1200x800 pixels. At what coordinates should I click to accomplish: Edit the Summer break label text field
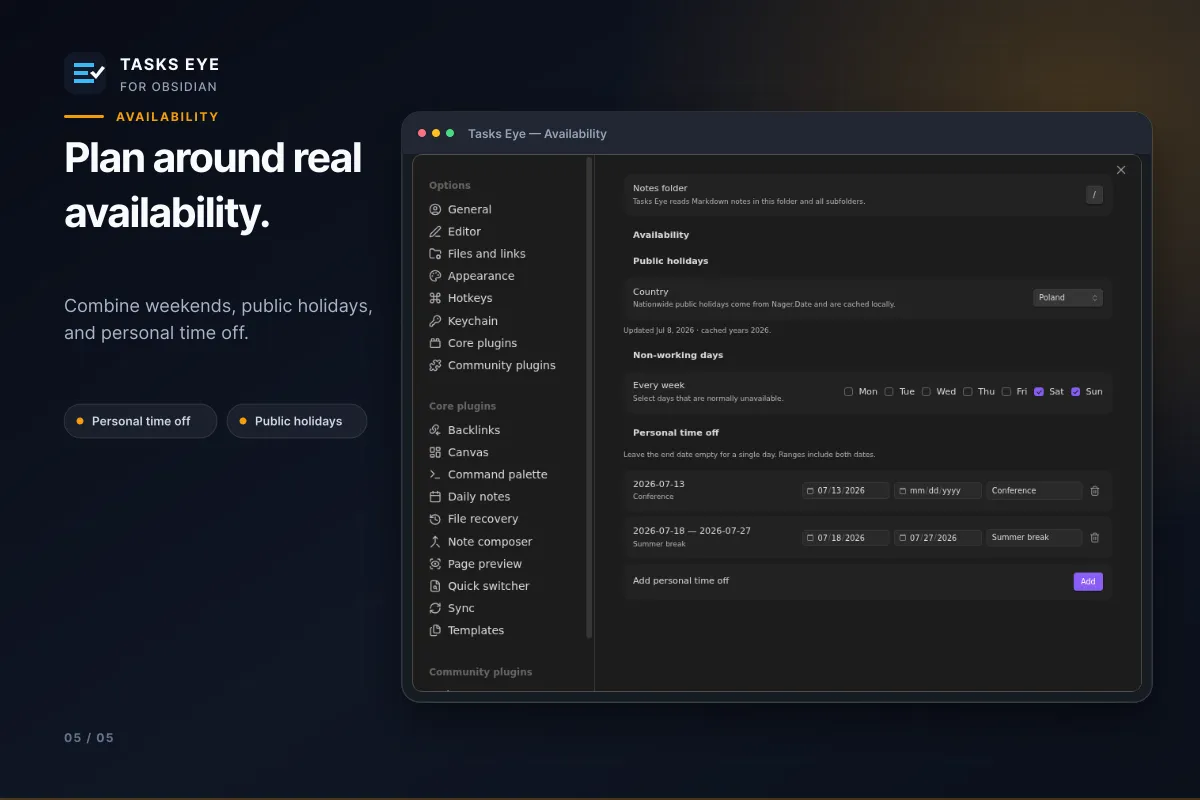(1034, 538)
